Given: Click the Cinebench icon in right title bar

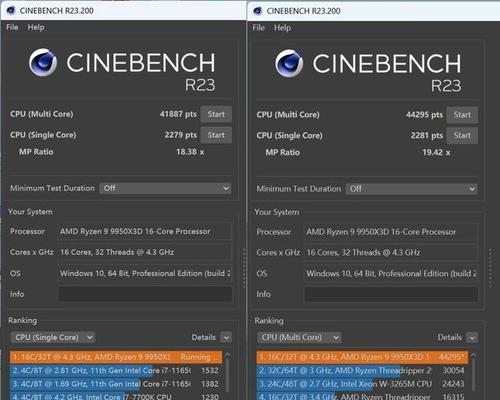Looking at the screenshot, I should (258, 11).
